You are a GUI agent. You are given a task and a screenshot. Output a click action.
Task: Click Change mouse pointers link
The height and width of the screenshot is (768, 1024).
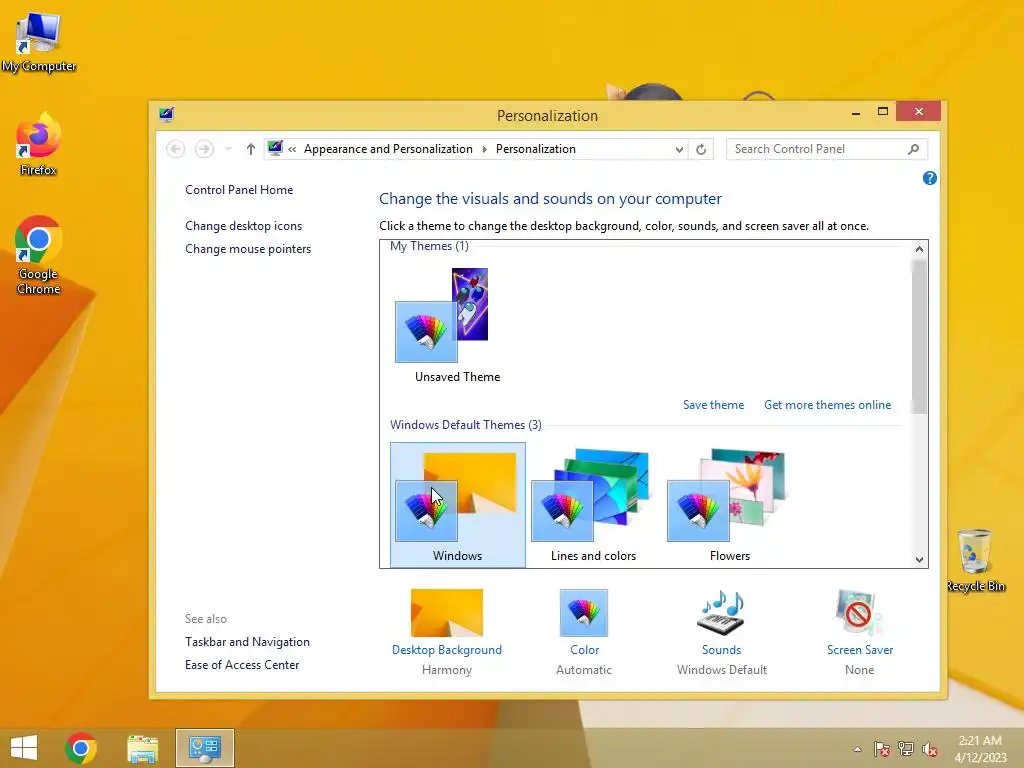coord(248,249)
